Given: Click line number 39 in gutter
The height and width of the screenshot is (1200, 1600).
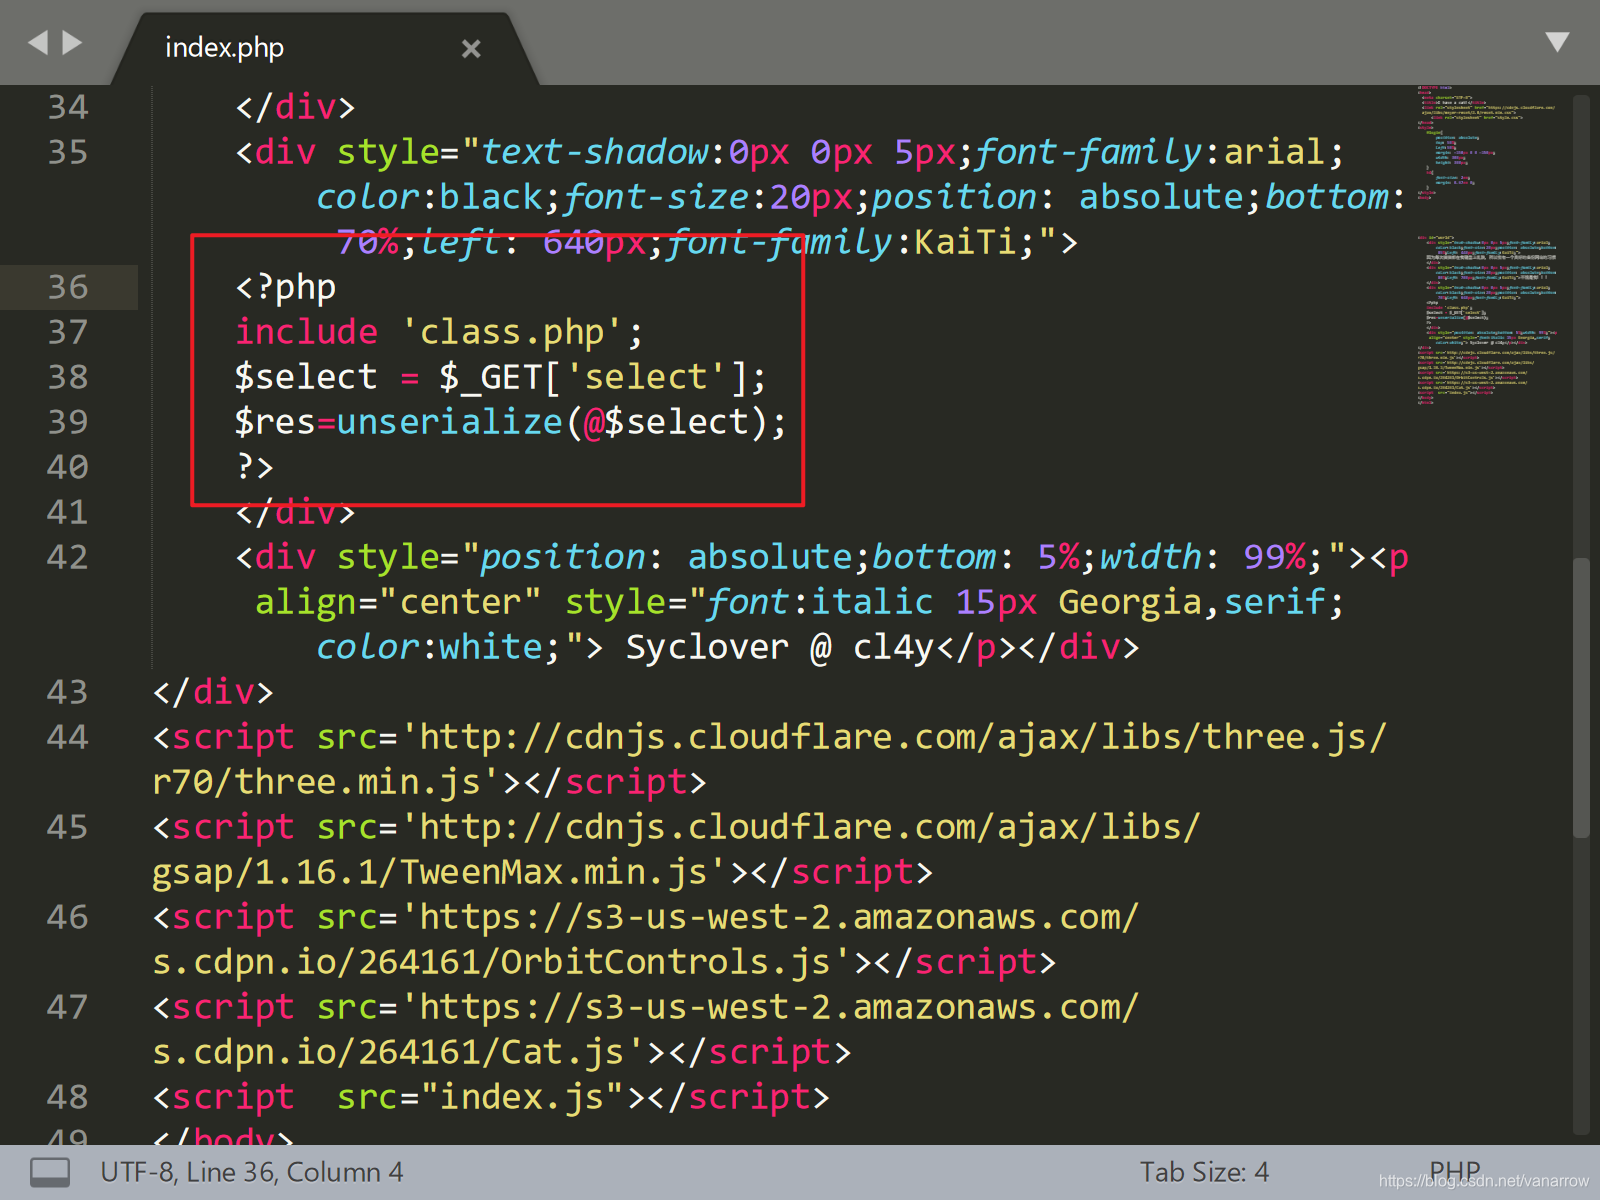Looking at the screenshot, I should pyautogui.click(x=68, y=422).
